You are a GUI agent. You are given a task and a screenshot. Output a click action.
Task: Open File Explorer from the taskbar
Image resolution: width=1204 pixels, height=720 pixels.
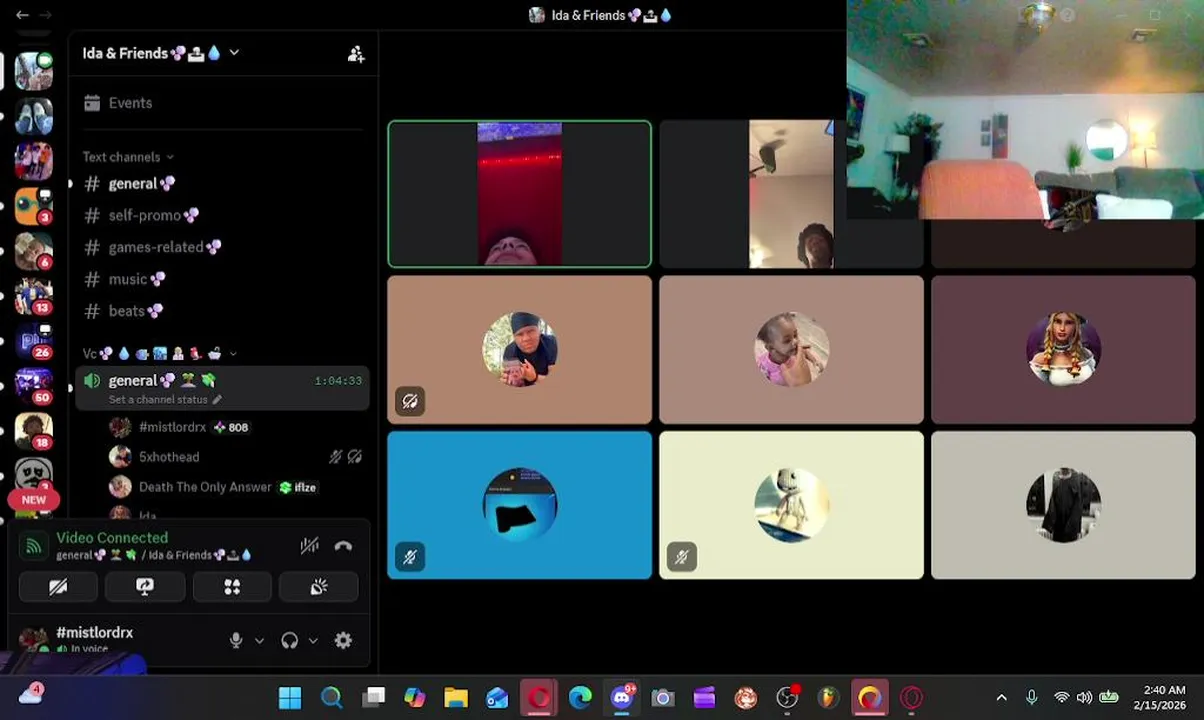coord(456,697)
